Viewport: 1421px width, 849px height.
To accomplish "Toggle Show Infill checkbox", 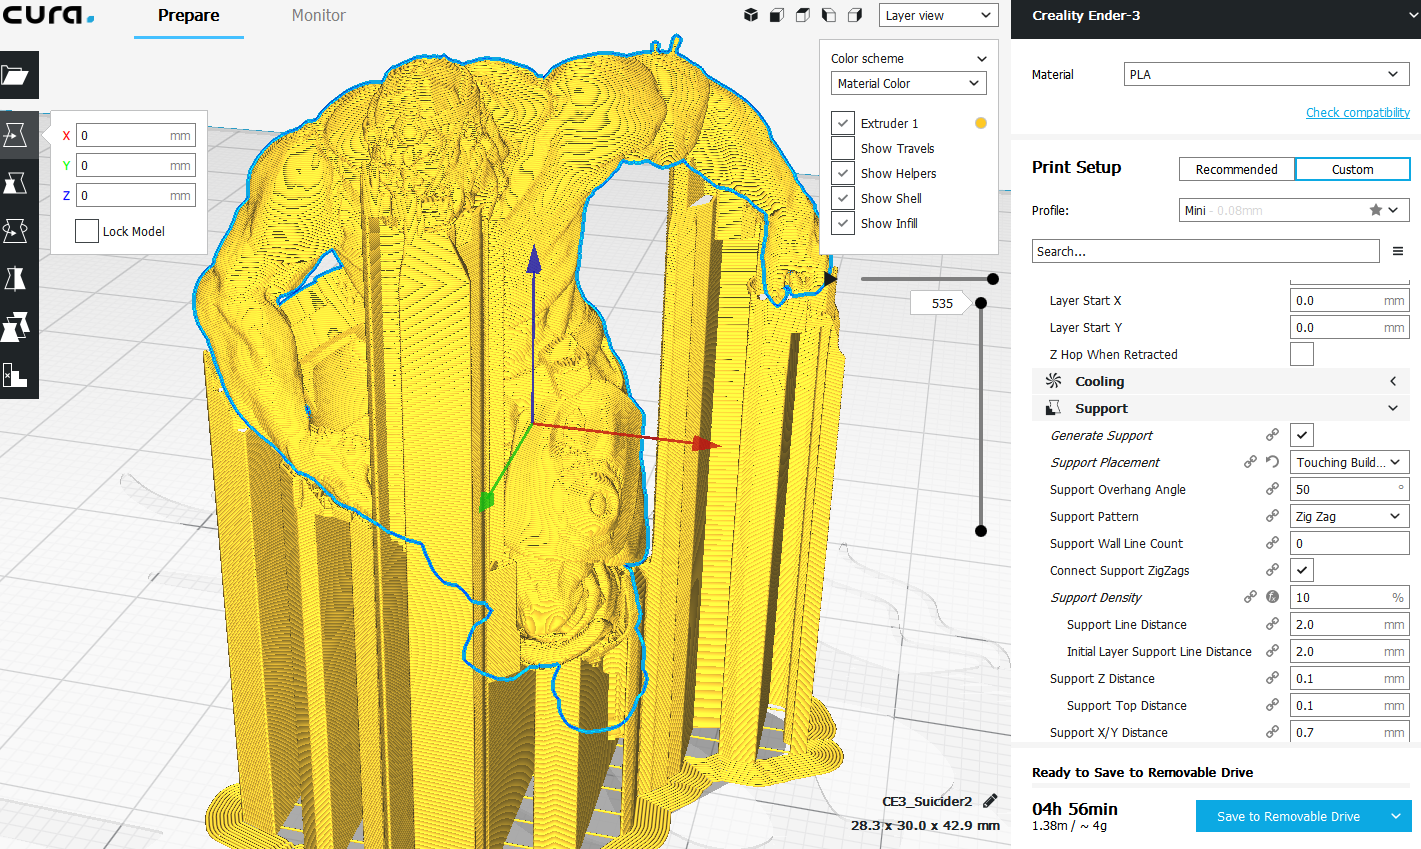I will click(843, 223).
